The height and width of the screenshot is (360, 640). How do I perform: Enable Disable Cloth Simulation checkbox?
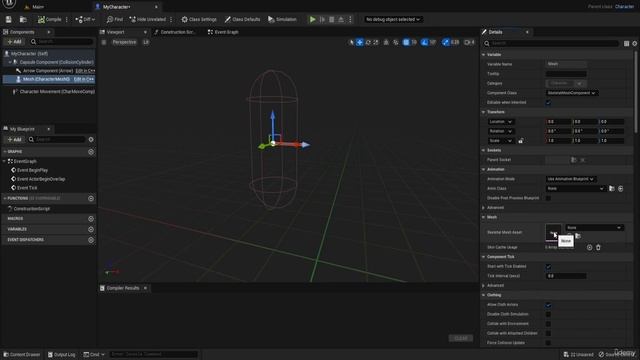[x=548, y=314]
